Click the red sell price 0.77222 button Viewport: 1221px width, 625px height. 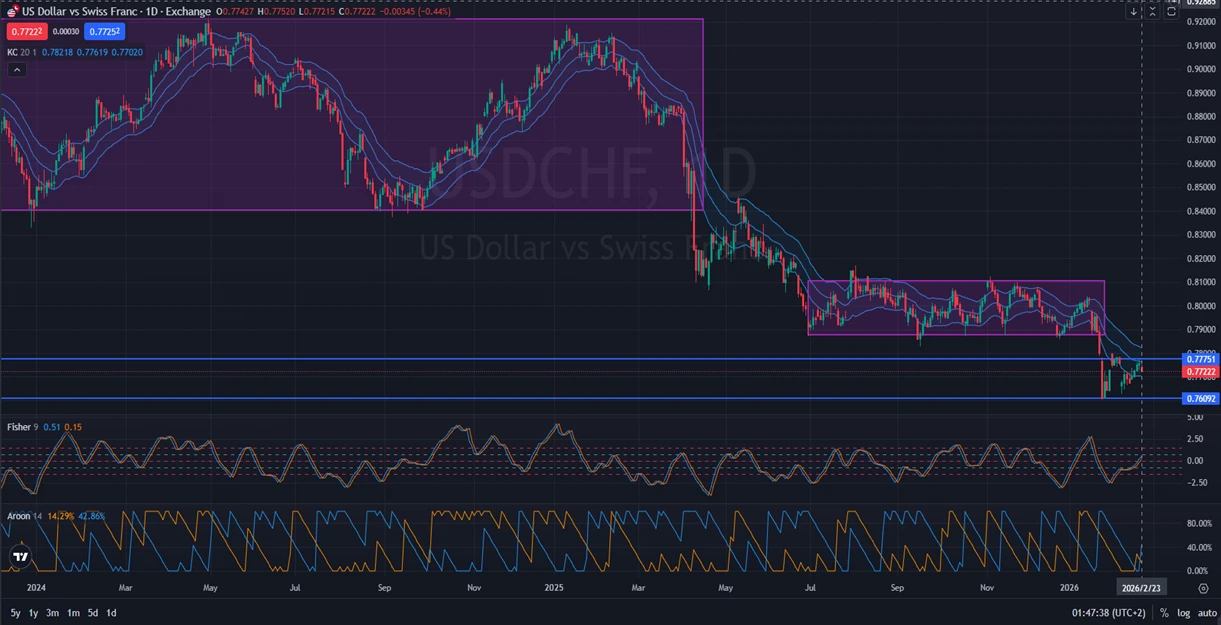pos(25,32)
